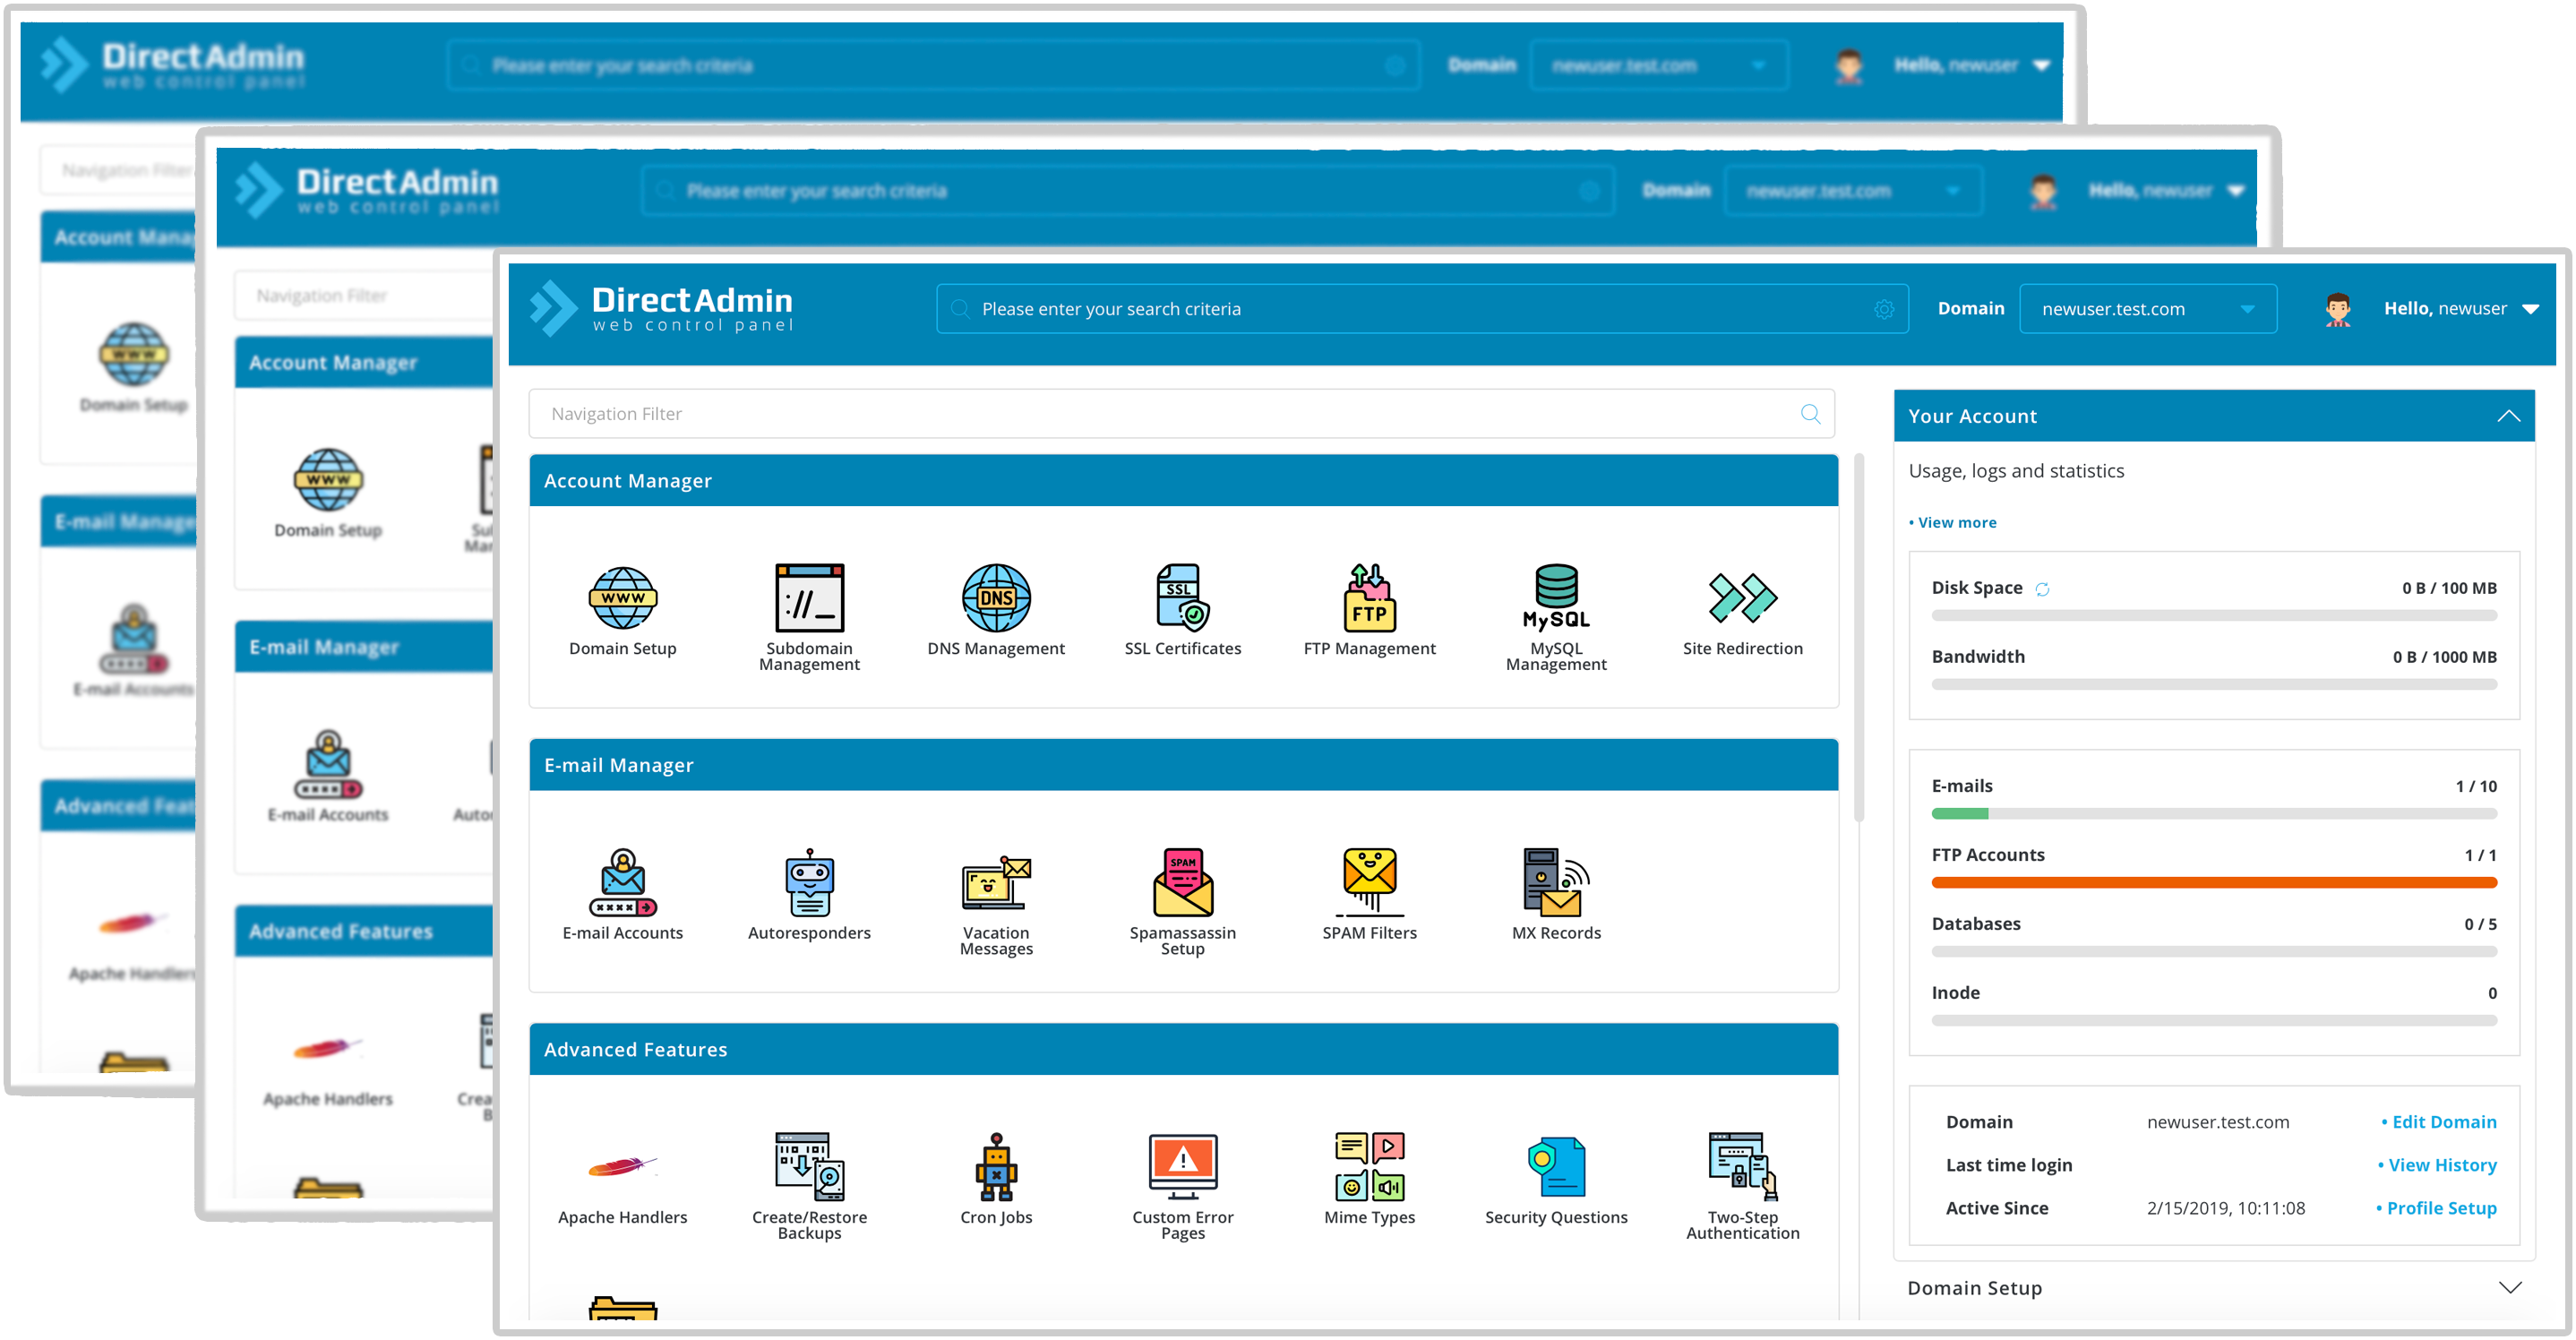
Task: Click in the Navigation Filter field
Action: point(1160,414)
